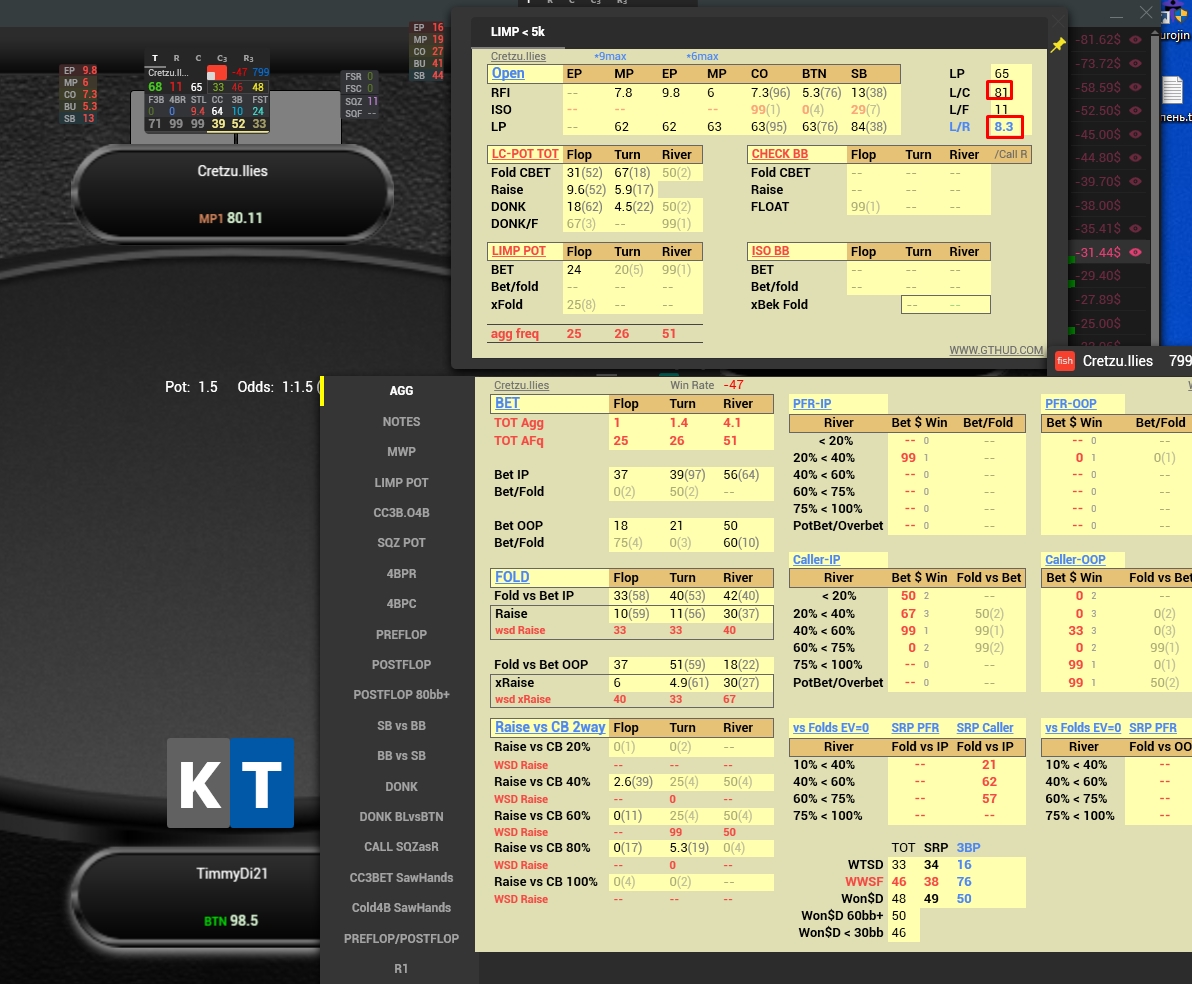
Task: Click the Open link in LIMP popup
Action: [x=508, y=73]
